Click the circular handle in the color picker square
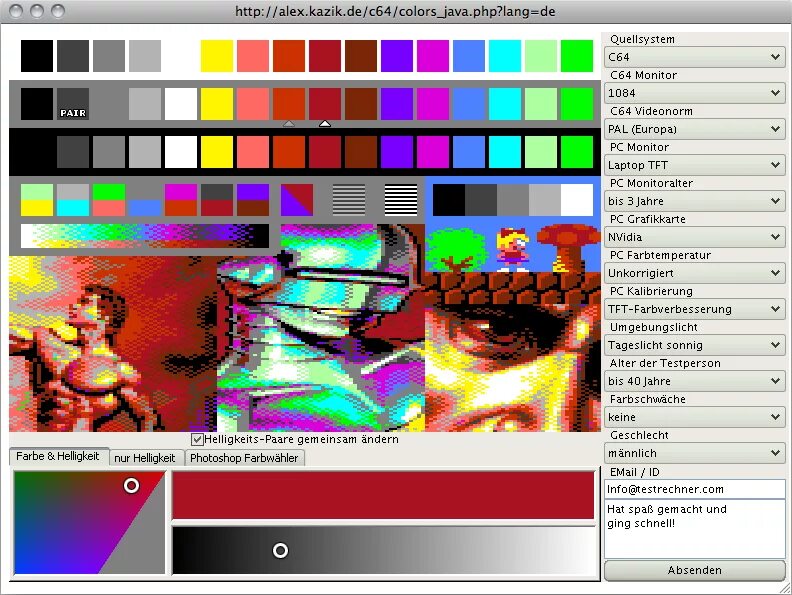This screenshot has width=792, height=595. 131,485
